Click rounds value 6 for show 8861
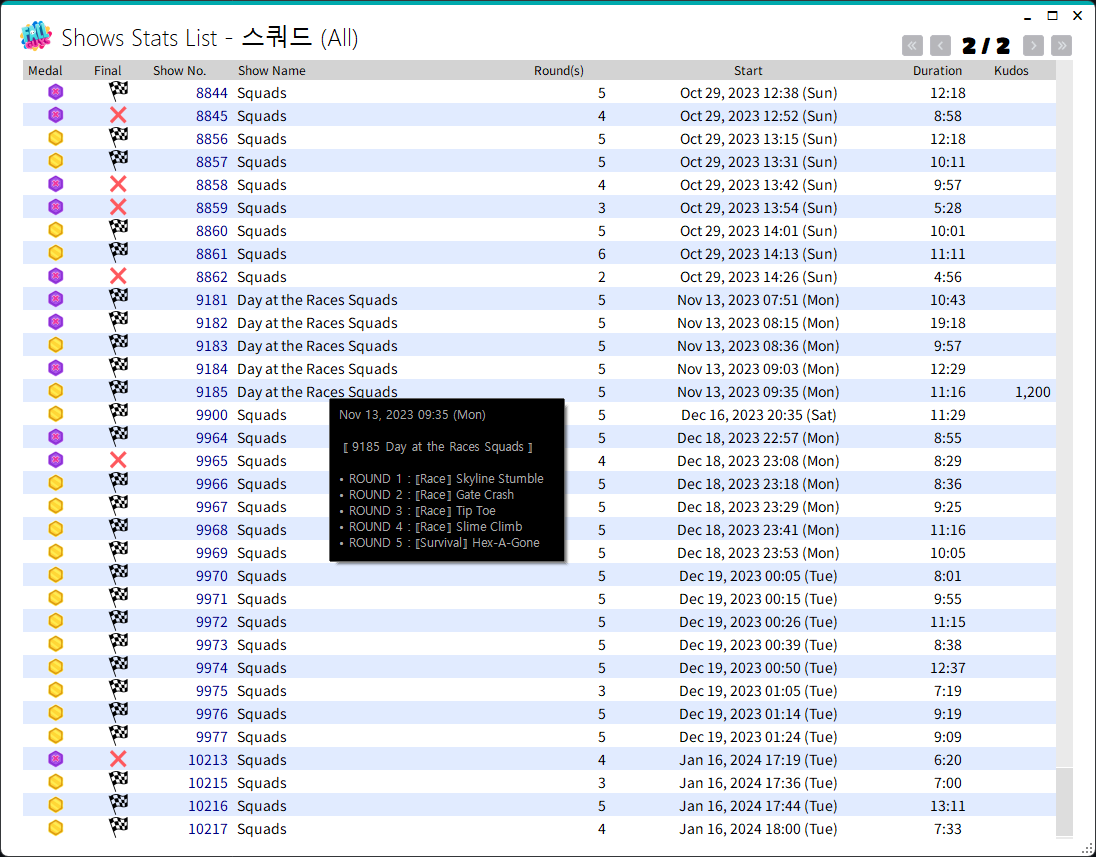Image resolution: width=1096 pixels, height=857 pixels. (x=602, y=254)
